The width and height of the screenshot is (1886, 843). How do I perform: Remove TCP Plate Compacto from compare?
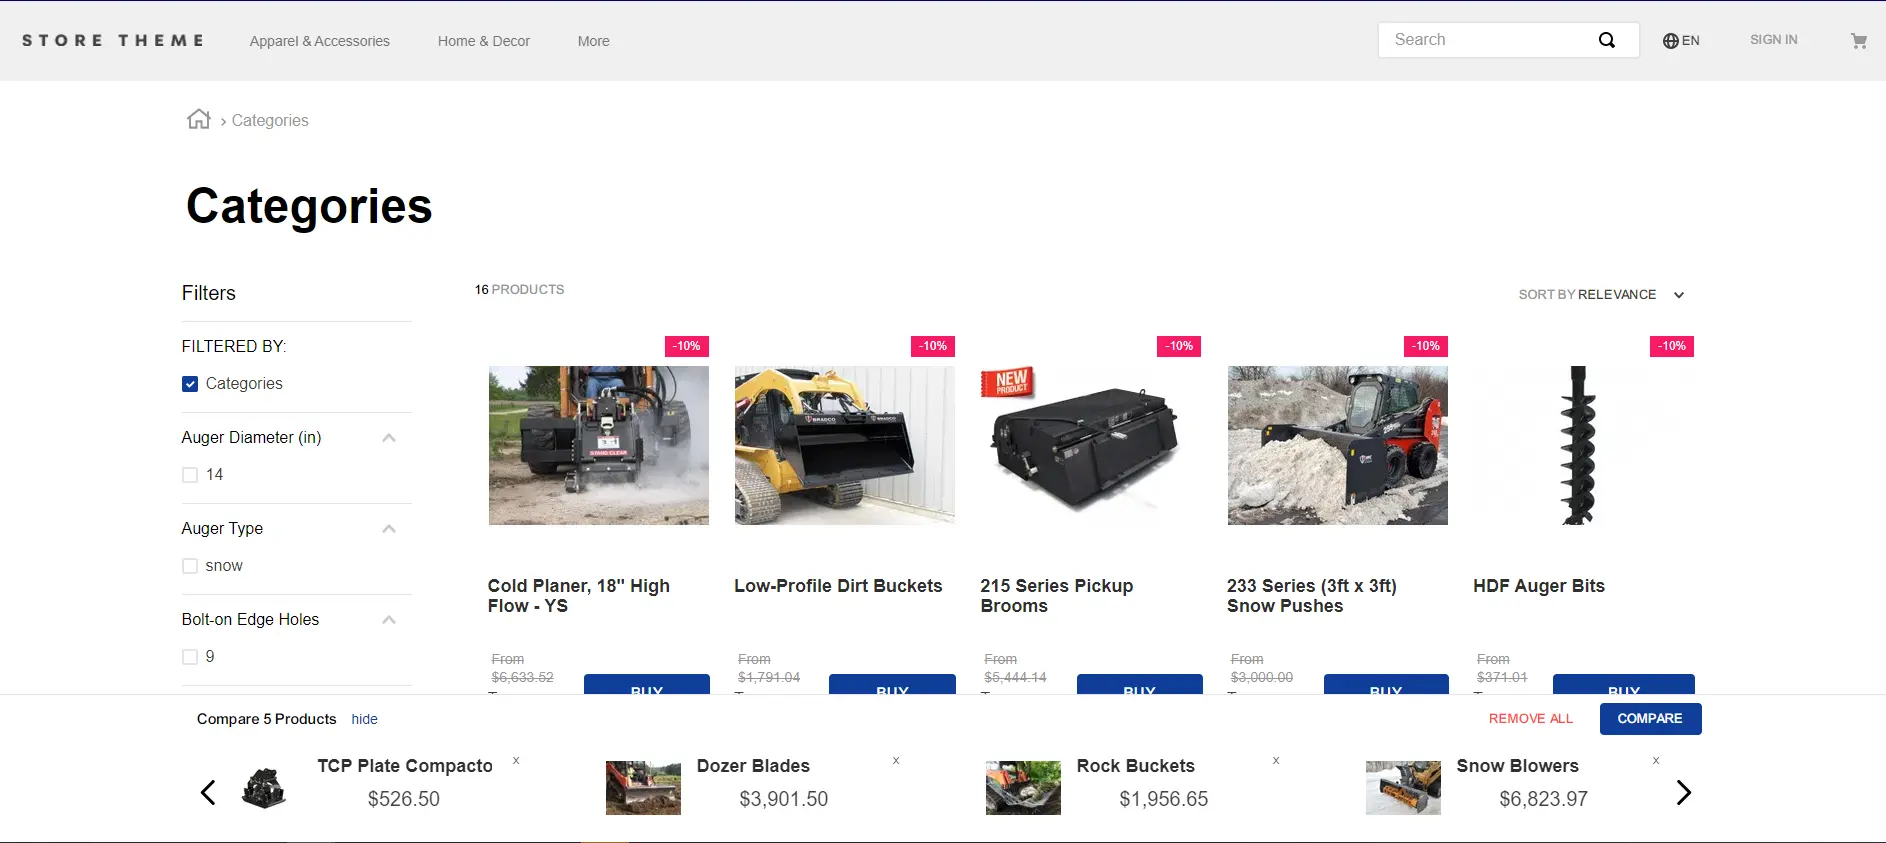tap(516, 761)
